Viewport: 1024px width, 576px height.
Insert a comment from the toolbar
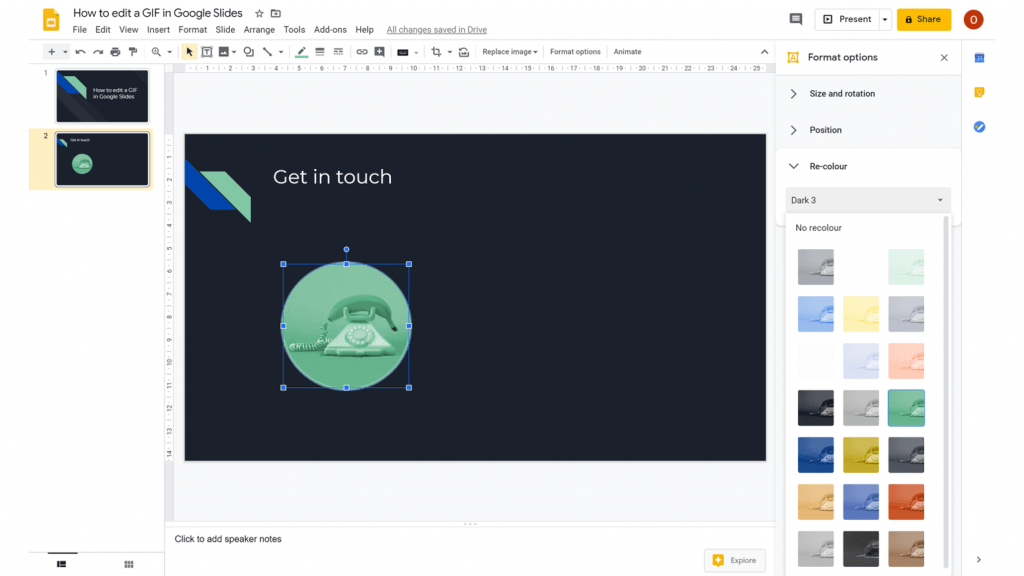coord(380,51)
